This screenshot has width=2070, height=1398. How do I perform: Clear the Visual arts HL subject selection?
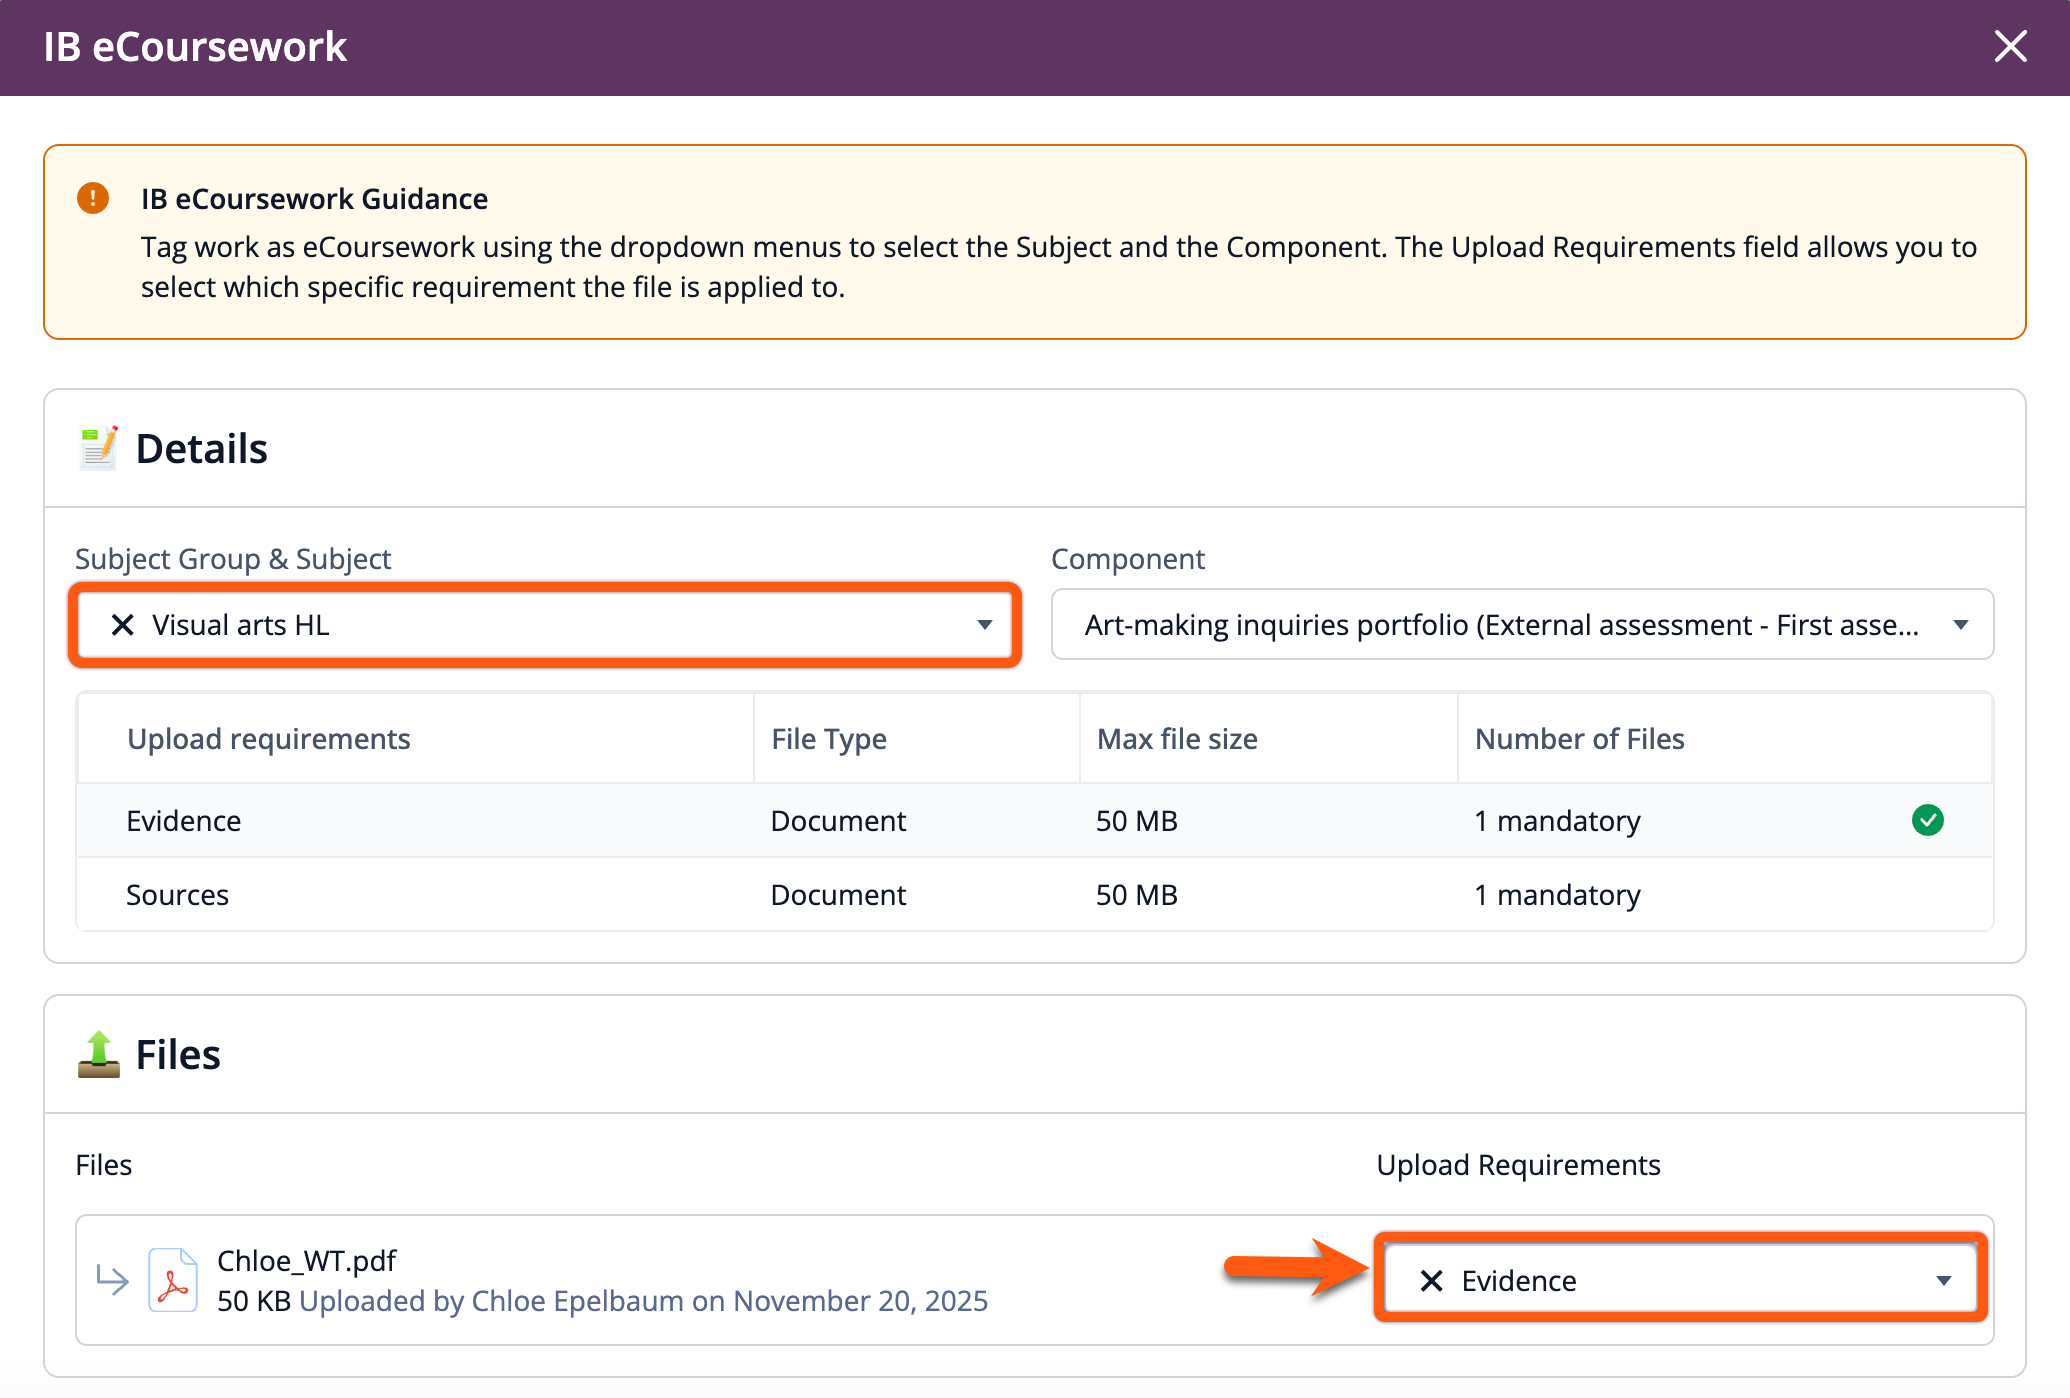pos(122,625)
